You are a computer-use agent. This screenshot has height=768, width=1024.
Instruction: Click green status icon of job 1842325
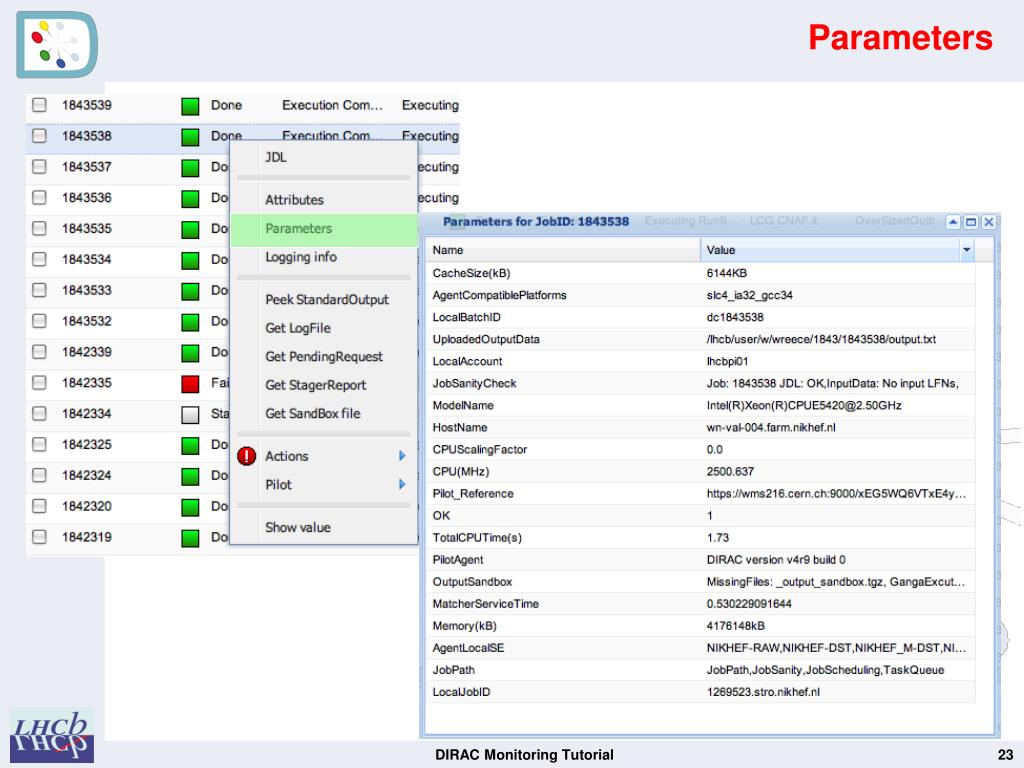click(x=190, y=445)
